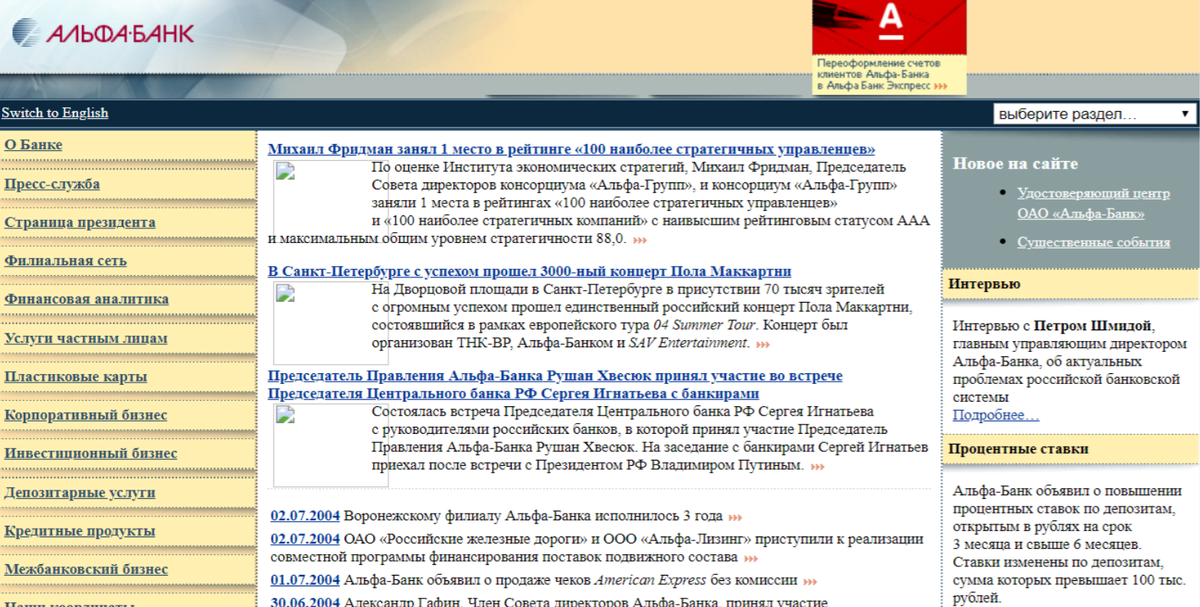1200x607 pixels.
Task: Open 'Удостоверяющий центр ОАО «Альфа-Банк»' link
Action: pyautogui.click(x=1093, y=202)
